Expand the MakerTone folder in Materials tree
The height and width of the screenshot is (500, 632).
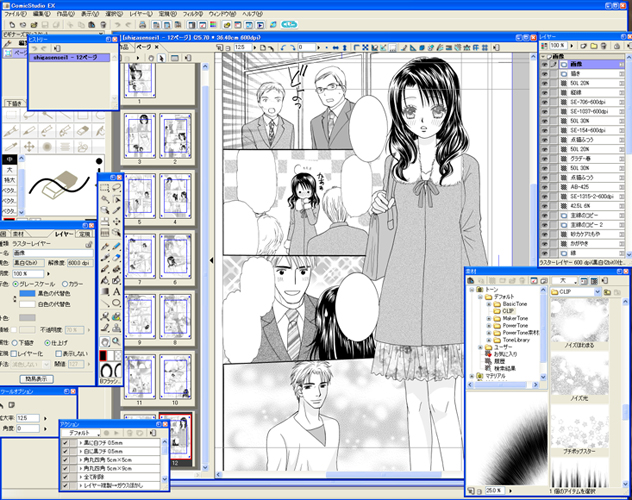(x=489, y=318)
